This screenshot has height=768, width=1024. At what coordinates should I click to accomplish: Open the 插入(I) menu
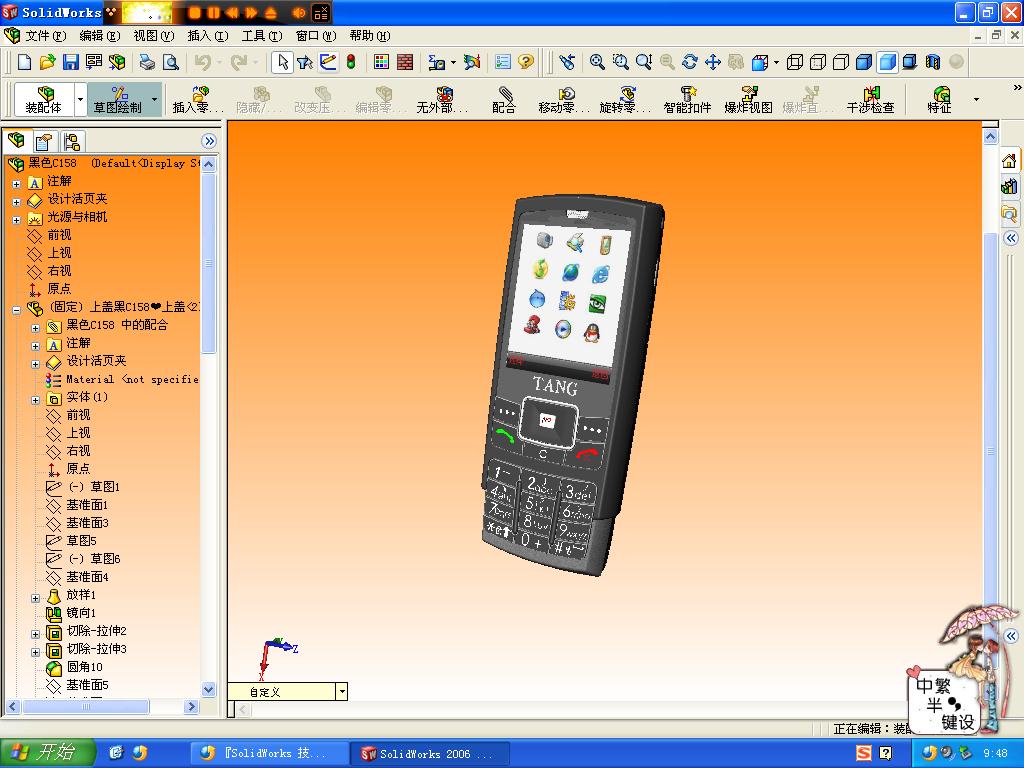tap(208, 36)
